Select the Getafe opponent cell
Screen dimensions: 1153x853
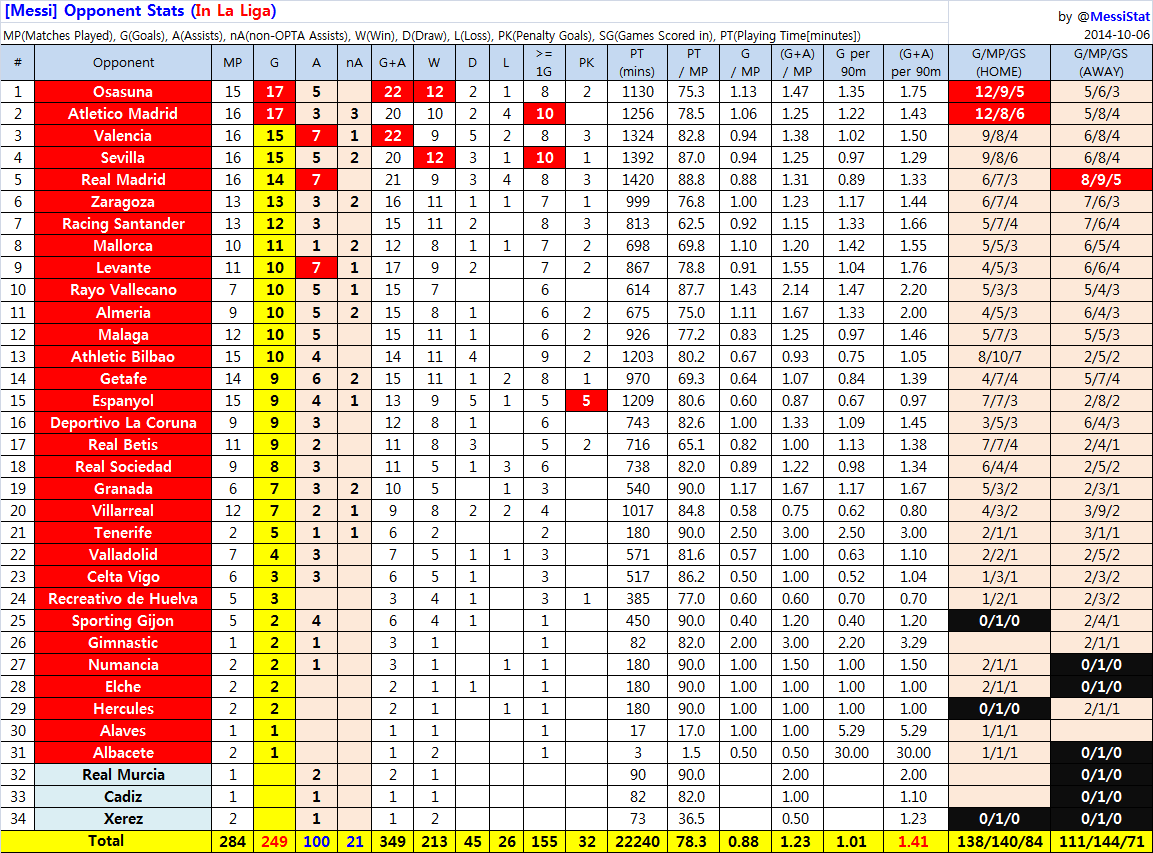coord(123,379)
